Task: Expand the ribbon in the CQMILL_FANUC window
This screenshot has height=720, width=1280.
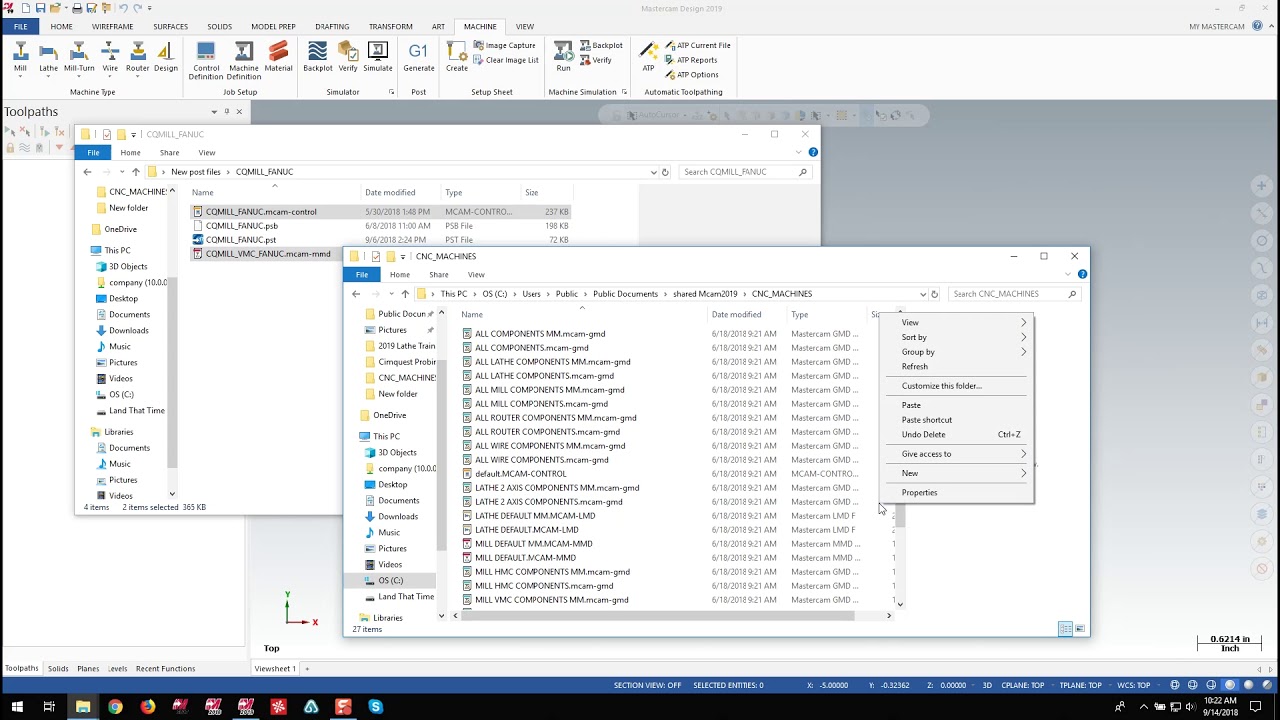Action: point(799,152)
